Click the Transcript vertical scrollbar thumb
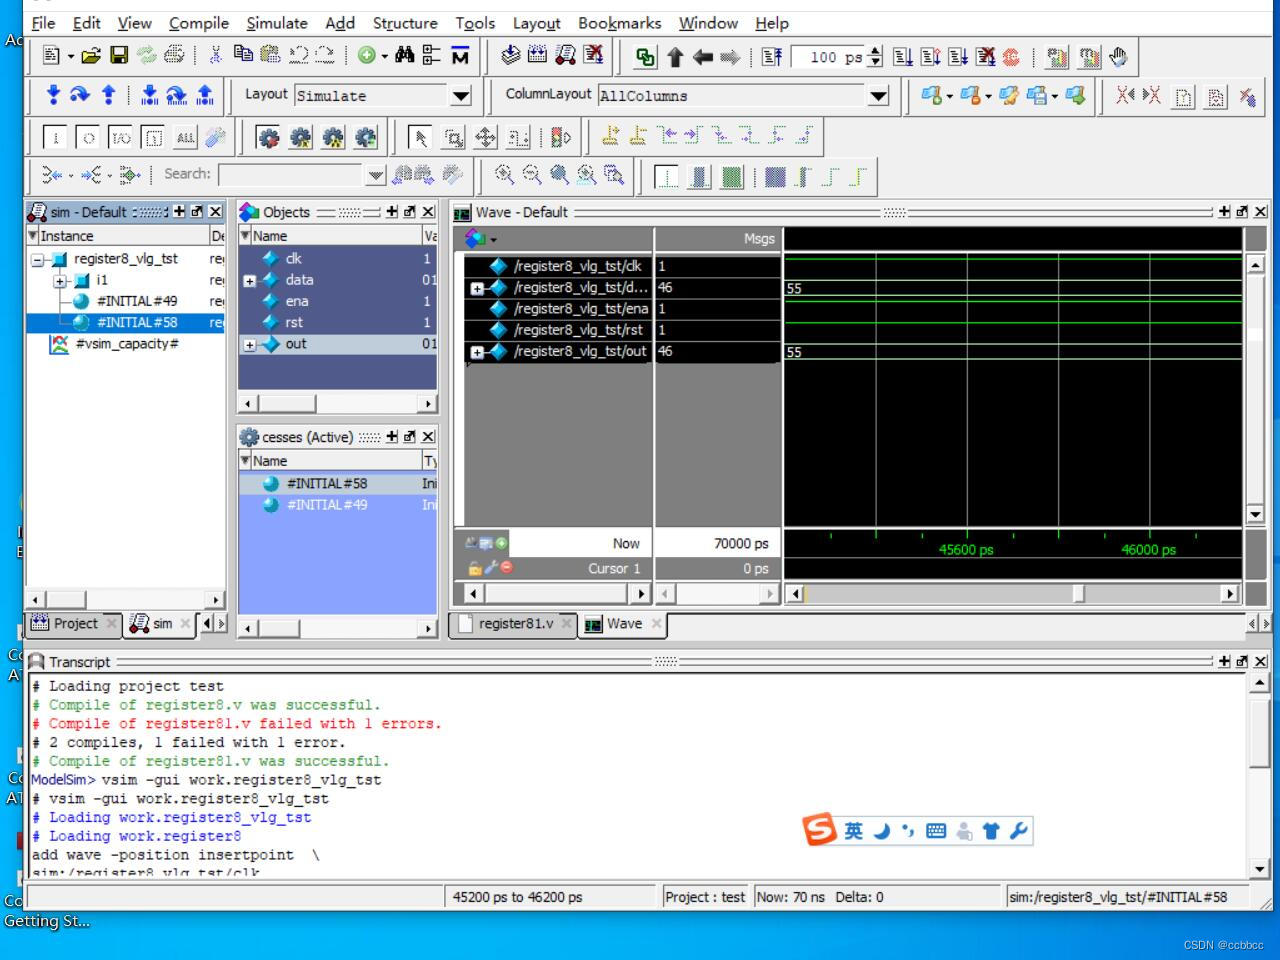Image resolution: width=1280 pixels, height=960 pixels. pyautogui.click(x=1259, y=731)
